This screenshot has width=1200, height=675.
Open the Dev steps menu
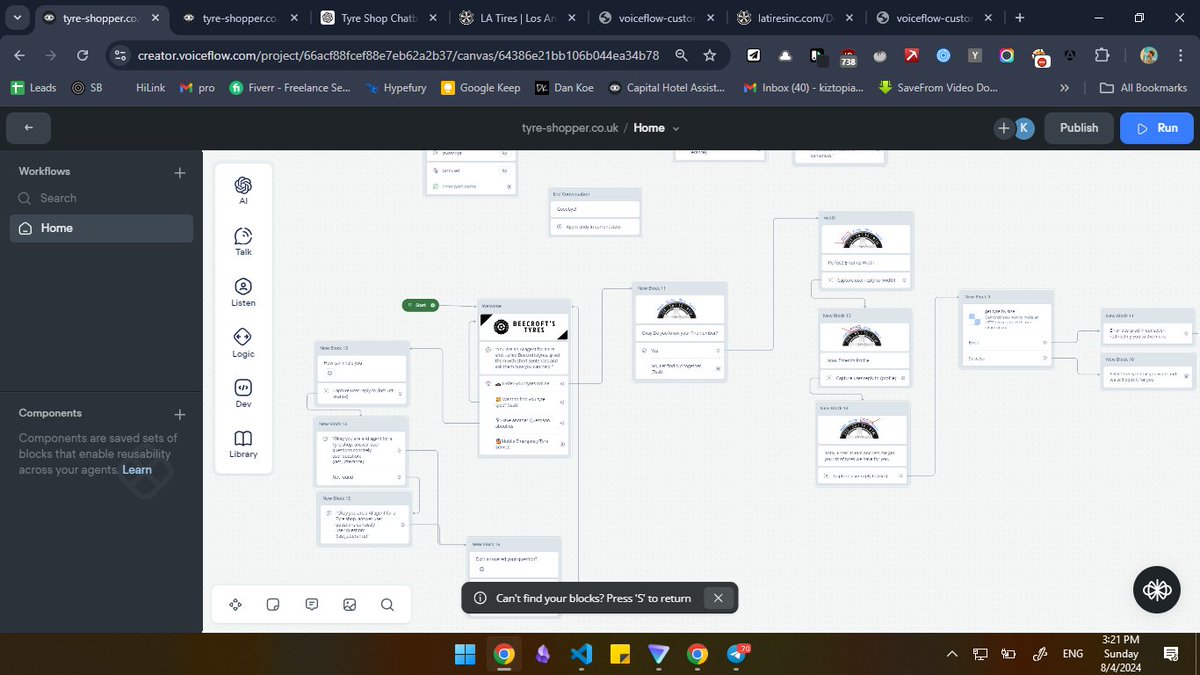point(243,394)
